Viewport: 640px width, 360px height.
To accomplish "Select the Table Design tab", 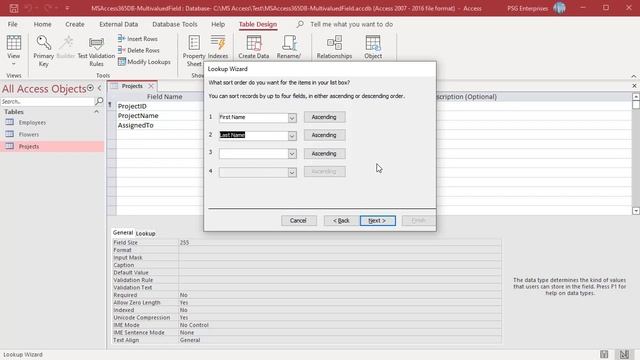I will 258,24.
